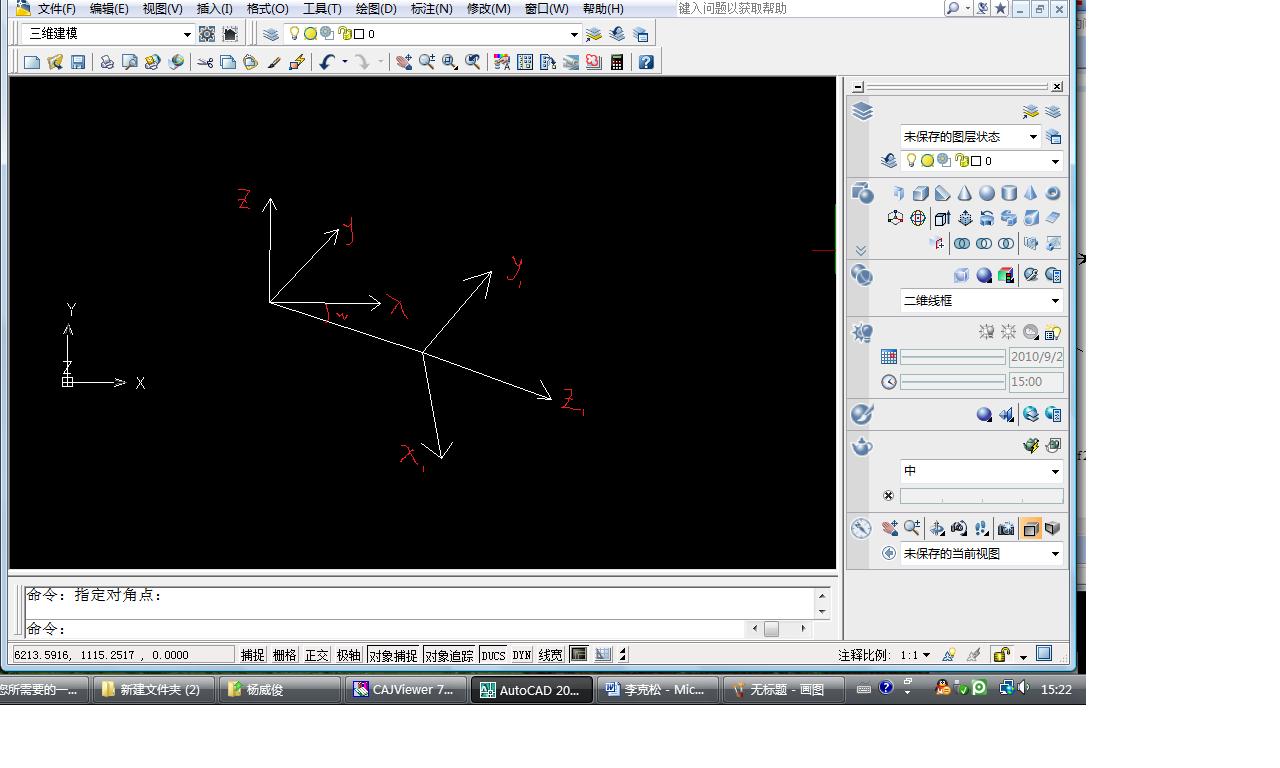Click the Workspace Settings gear icon

tap(207, 34)
